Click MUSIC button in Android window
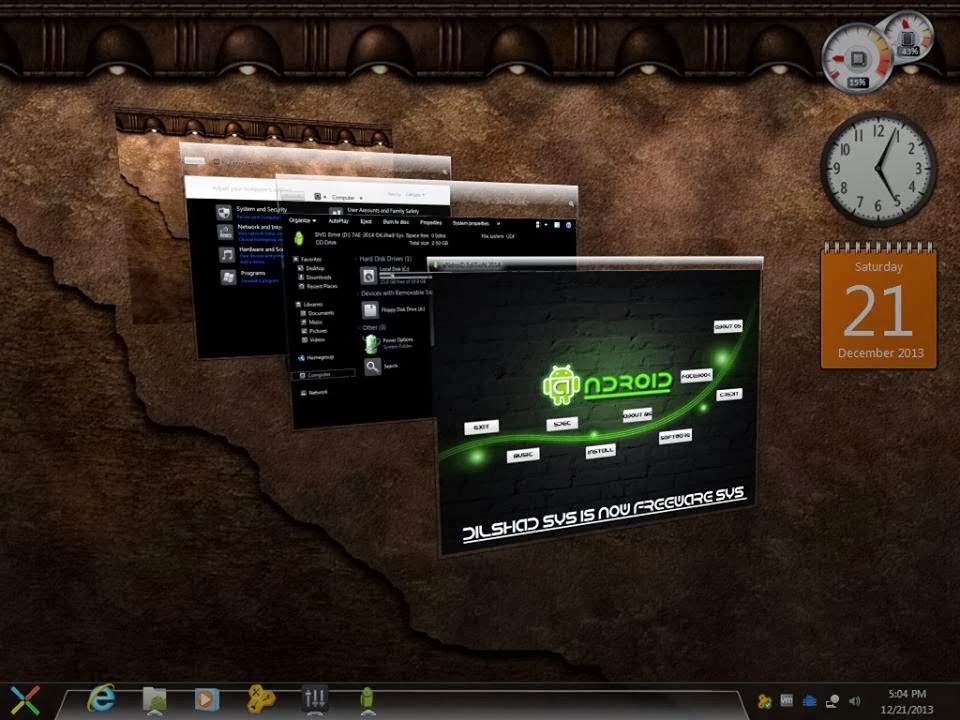The width and height of the screenshot is (960, 720). coord(523,455)
